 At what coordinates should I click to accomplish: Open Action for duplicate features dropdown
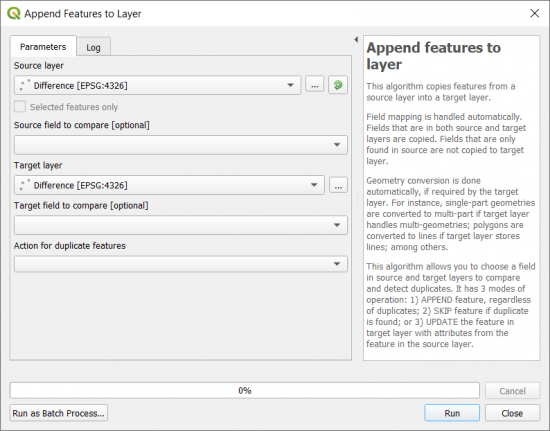coord(181,264)
